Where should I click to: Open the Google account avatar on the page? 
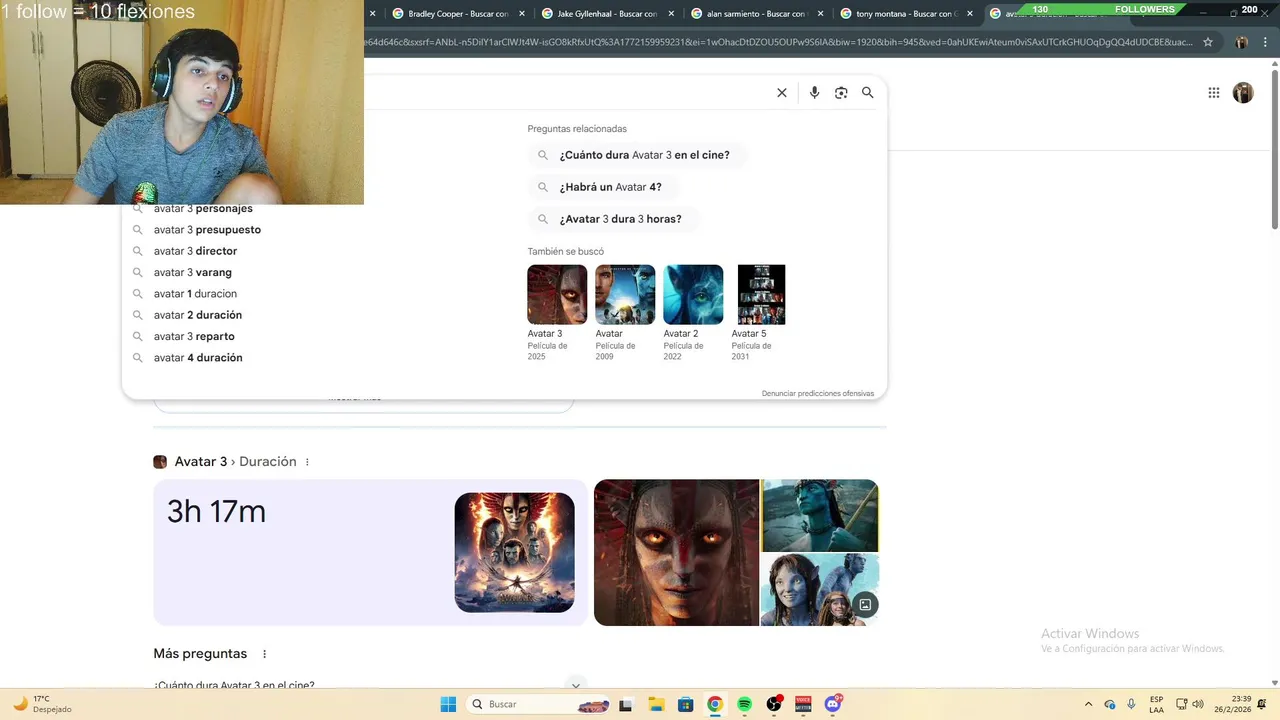pos(1243,93)
